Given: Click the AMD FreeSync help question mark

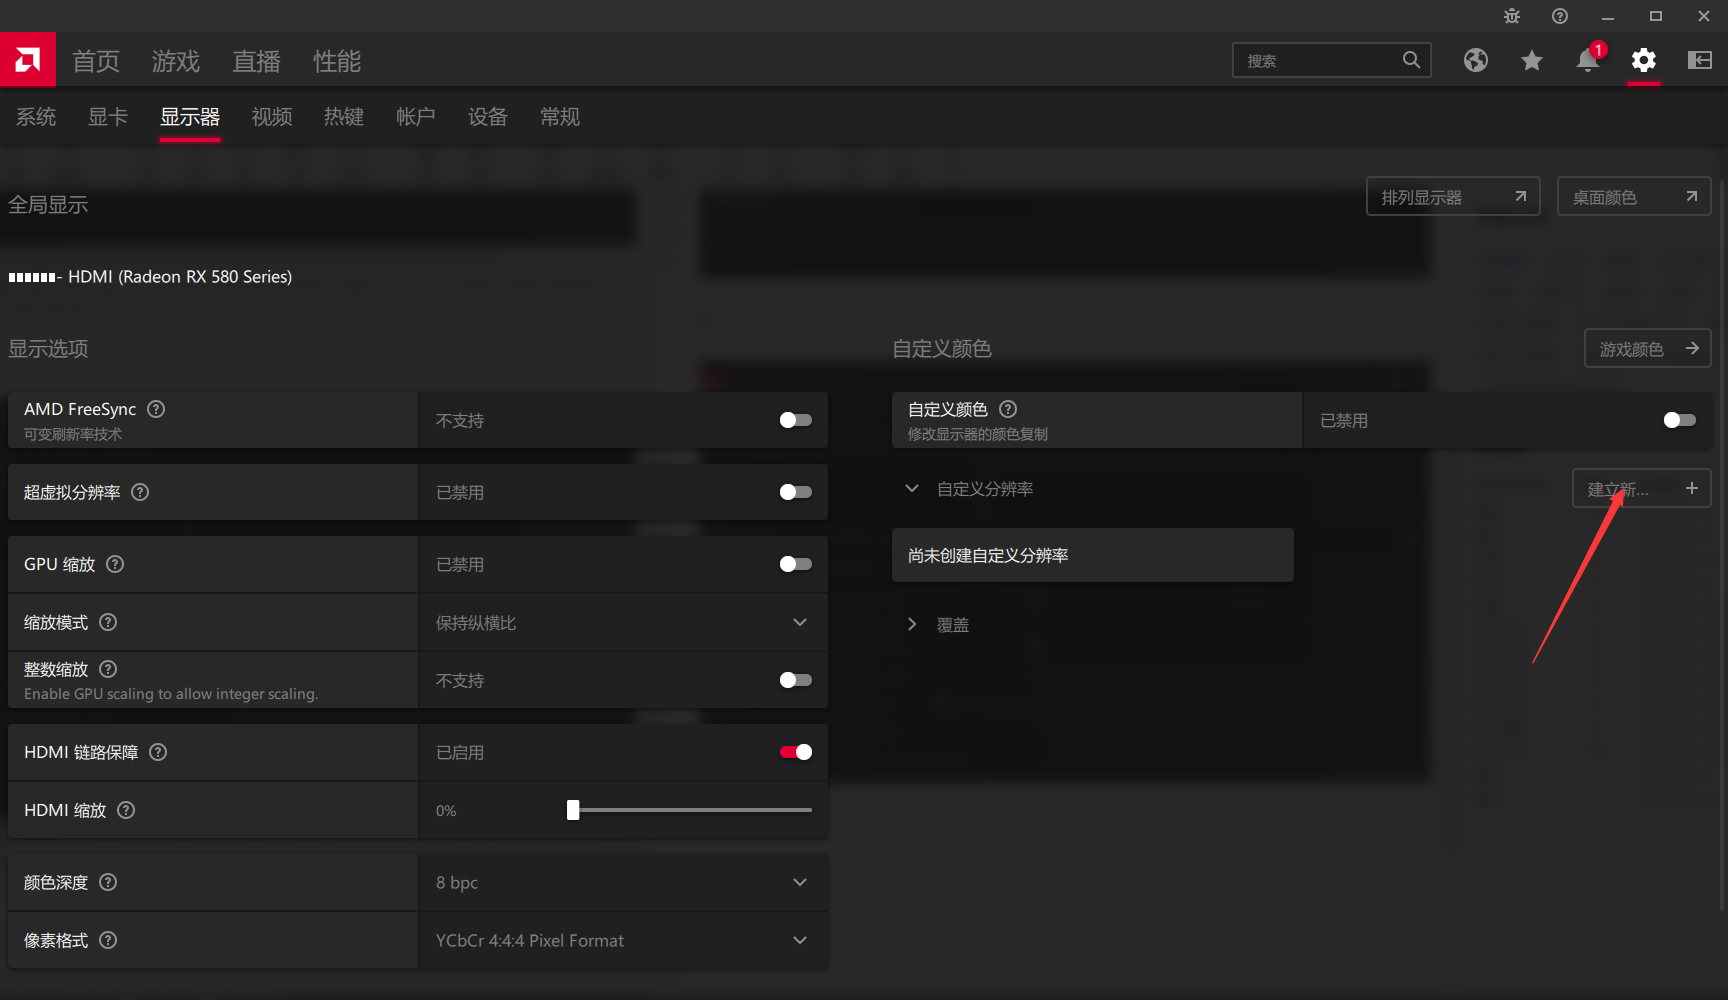Looking at the screenshot, I should pyautogui.click(x=155, y=408).
